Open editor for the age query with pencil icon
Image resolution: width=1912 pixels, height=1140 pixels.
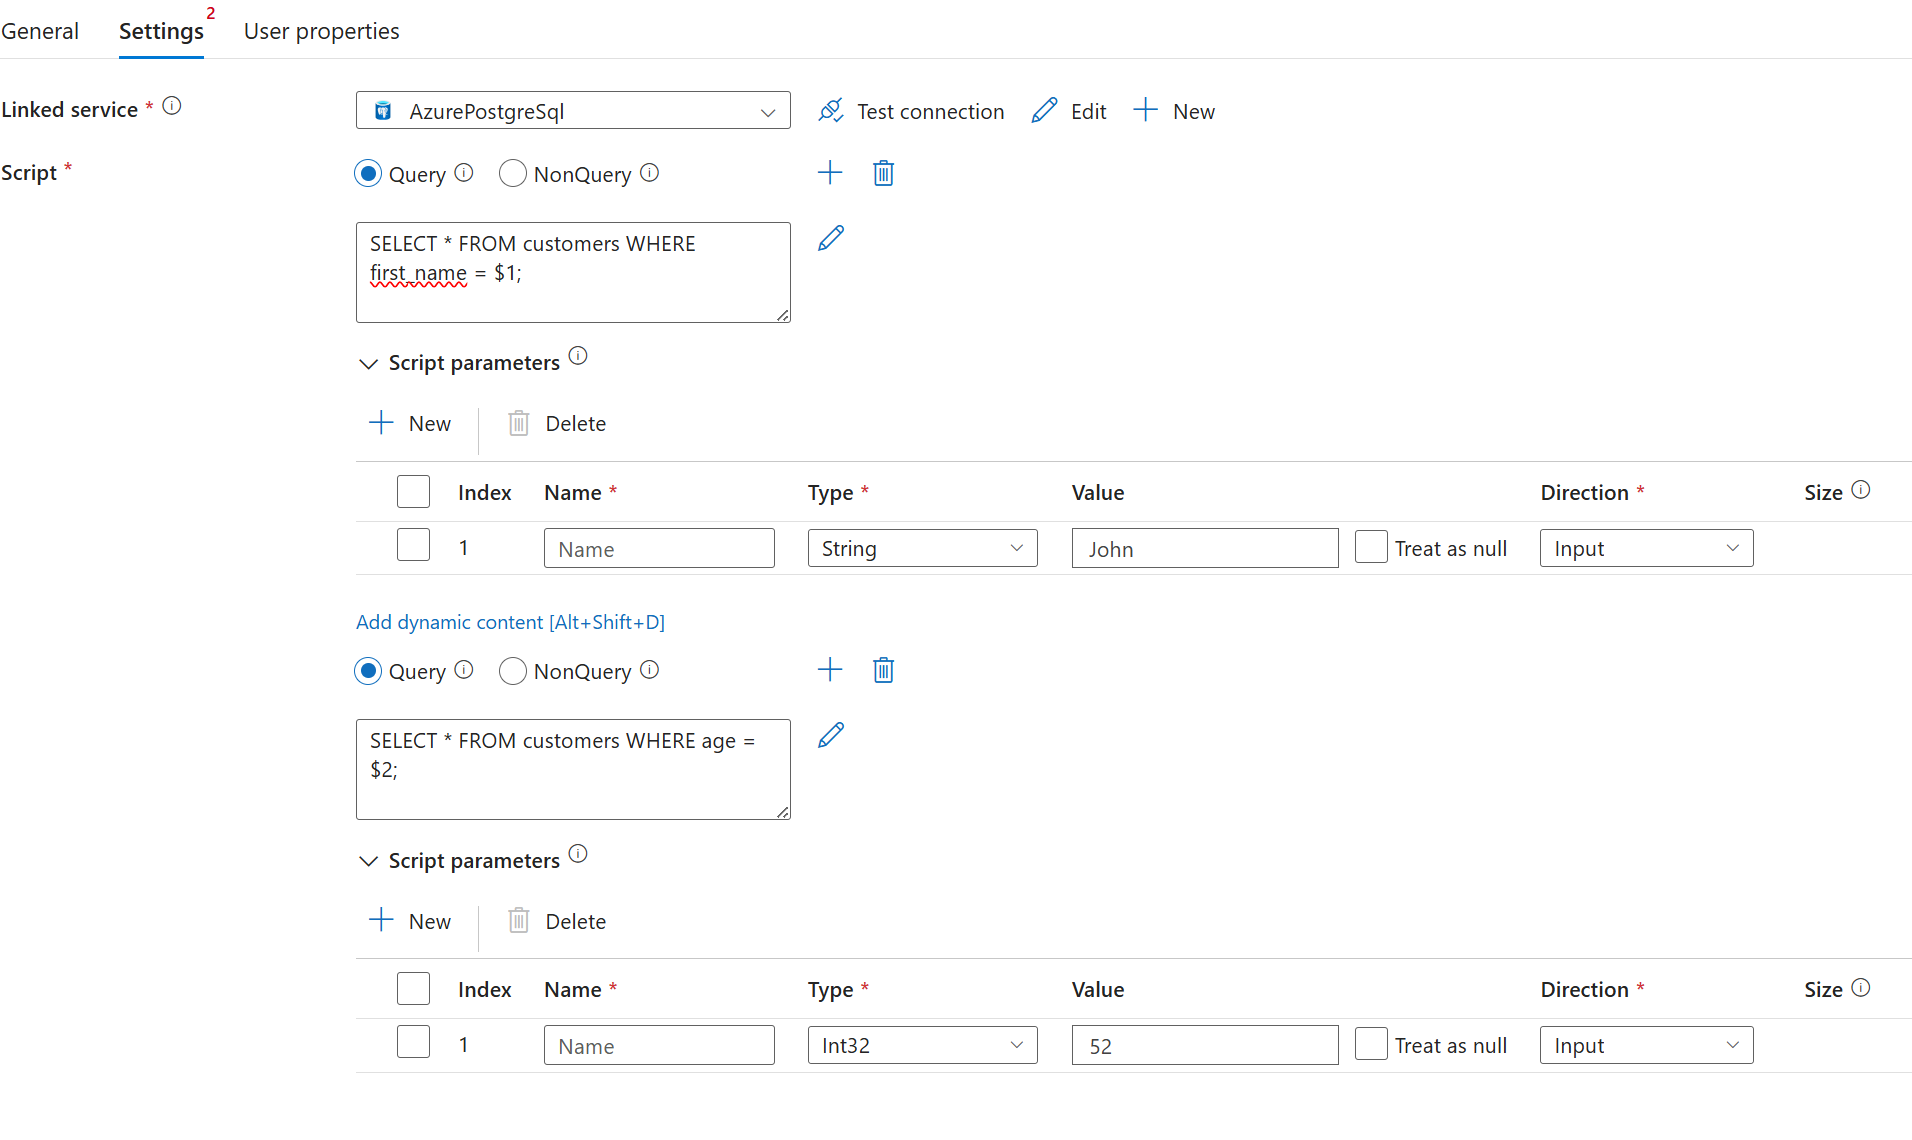831,735
